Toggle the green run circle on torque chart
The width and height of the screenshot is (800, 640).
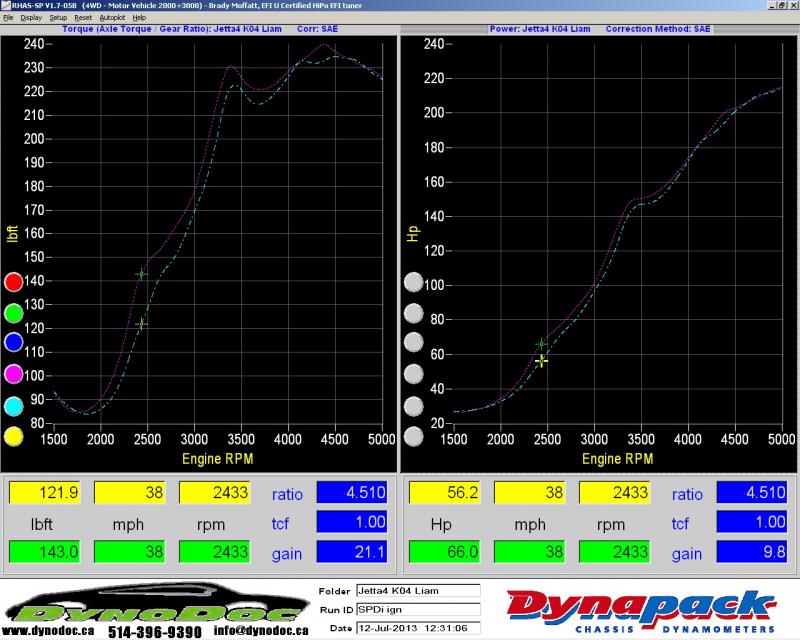[14, 313]
